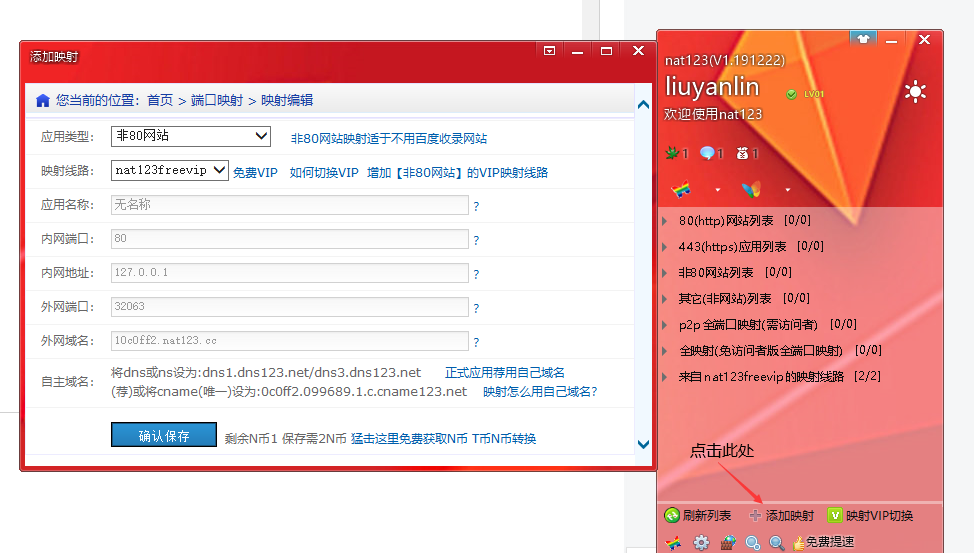Click the skin/theme shirt icon in nat123 window
This screenshot has height=553, width=974.
[863, 39]
